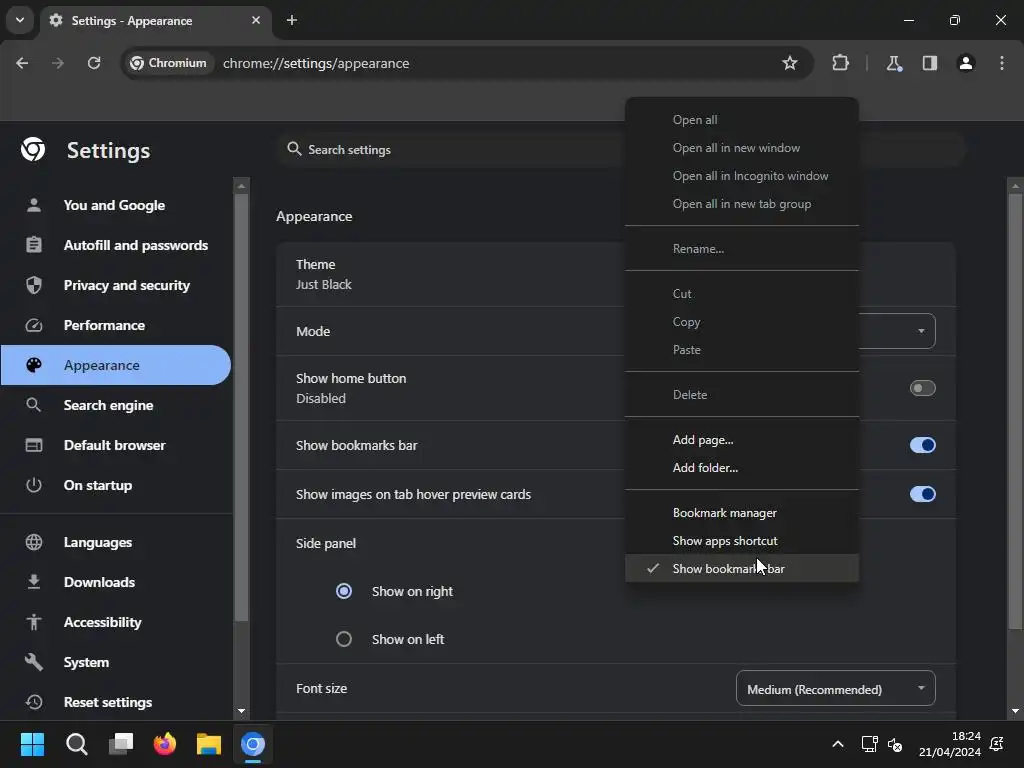Uncheck Show bookmarks bar menu item
The height and width of the screenshot is (768, 1024).
pyautogui.click(x=742, y=569)
